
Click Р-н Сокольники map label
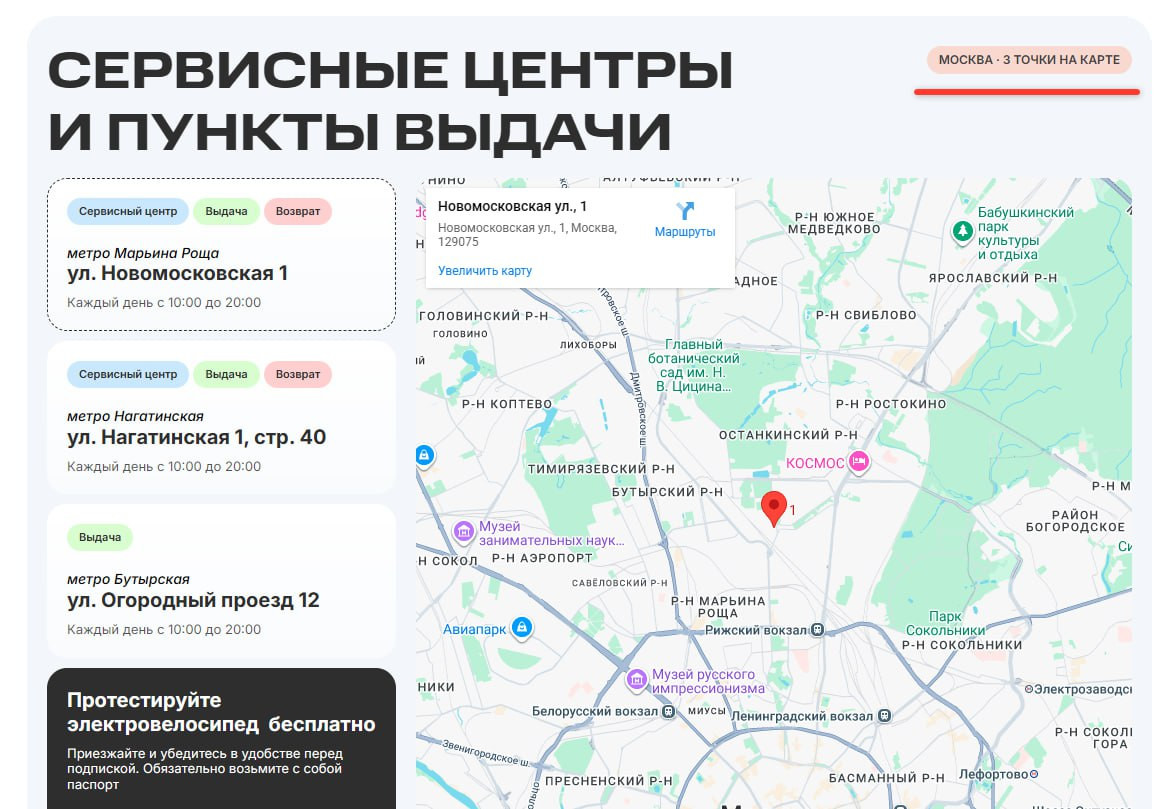[x=962, y=645]
